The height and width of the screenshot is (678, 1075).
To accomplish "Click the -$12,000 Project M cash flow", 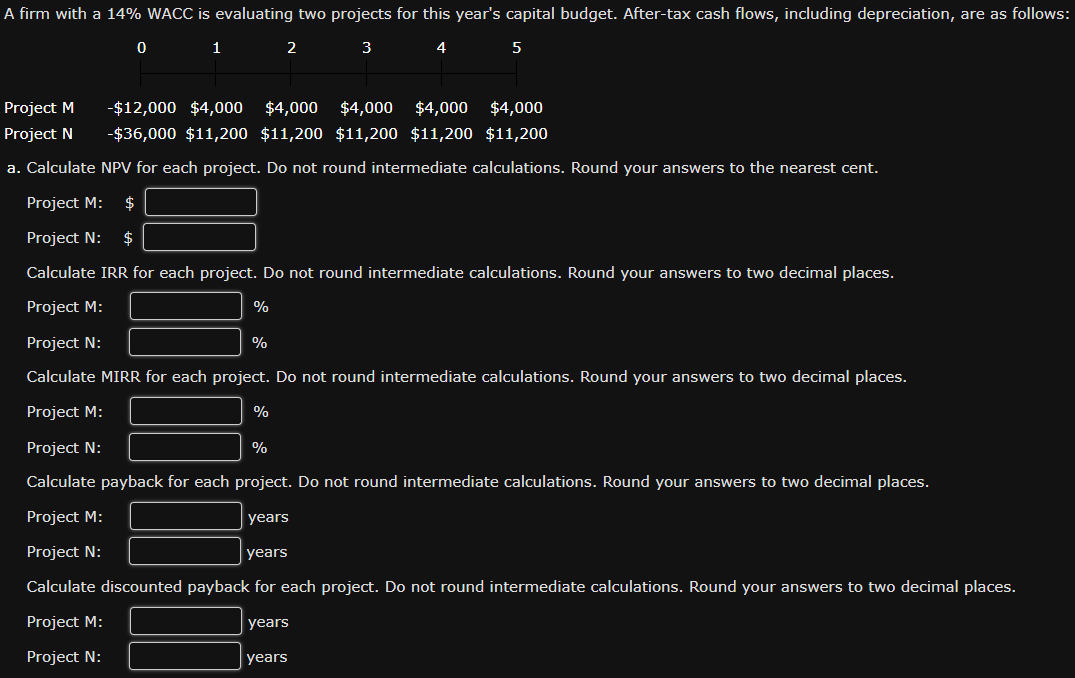I will 141,108.
